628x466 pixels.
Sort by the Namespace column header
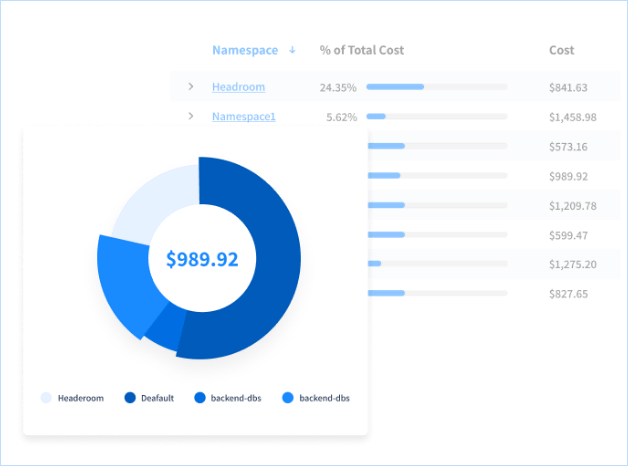pyautogui.click(x=245, y=51)
